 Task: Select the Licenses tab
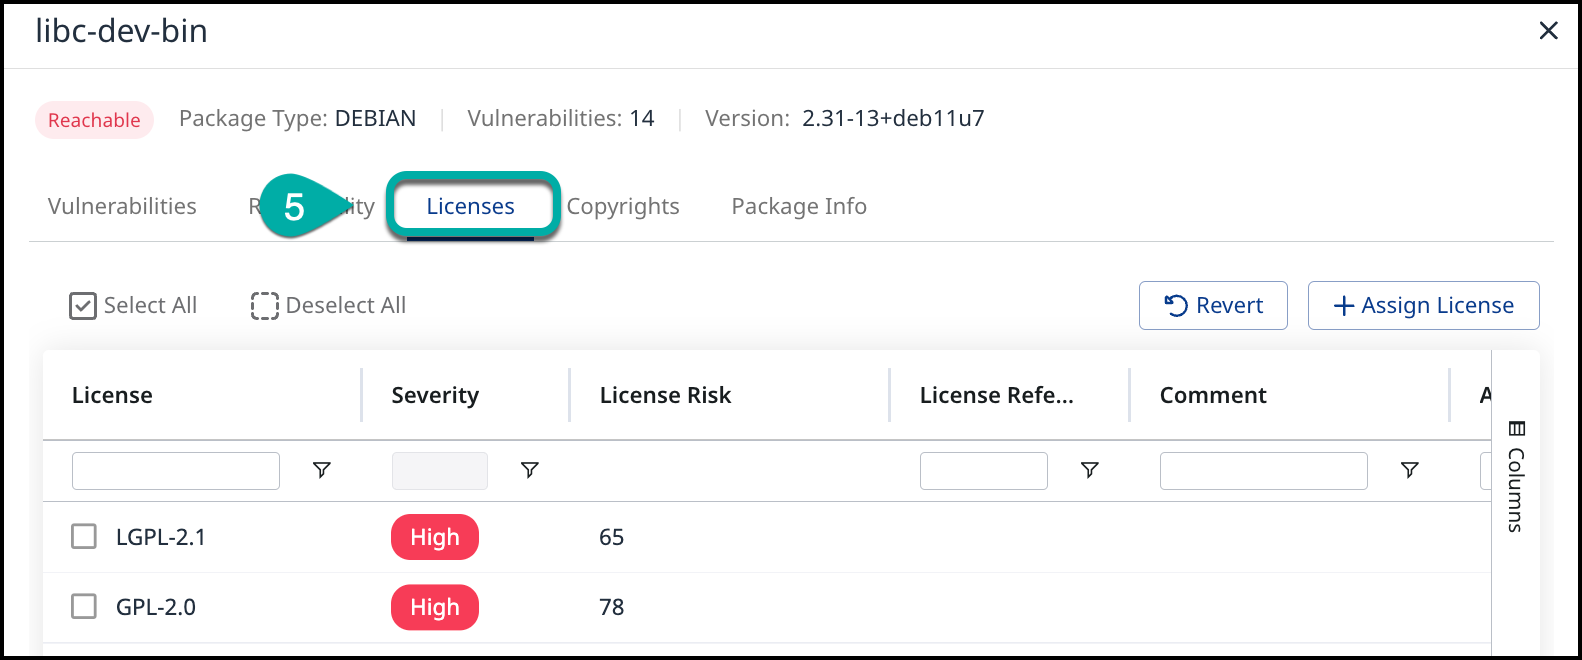click(470, 207)
